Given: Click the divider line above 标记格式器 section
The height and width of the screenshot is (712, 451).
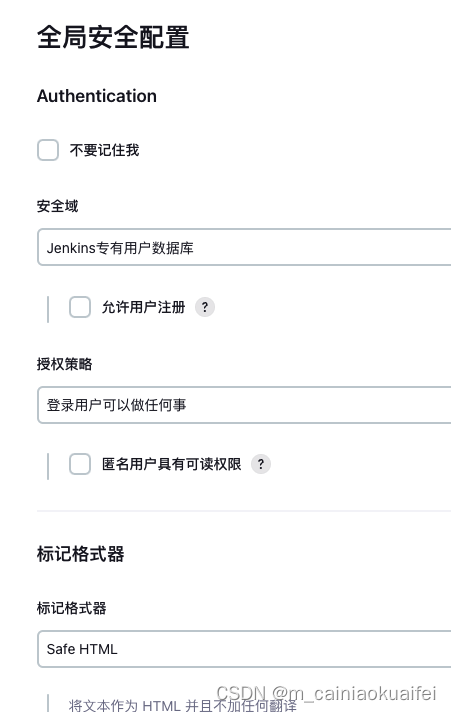Looking at the screenshot, I should click(x=244, y=511).
